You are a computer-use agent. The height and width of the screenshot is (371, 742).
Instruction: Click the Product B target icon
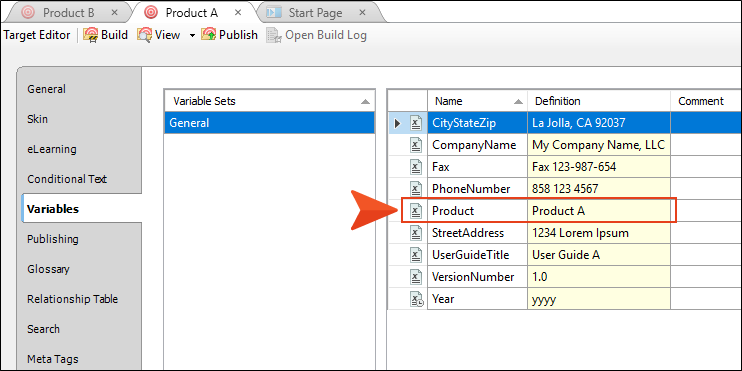point(28,13)
